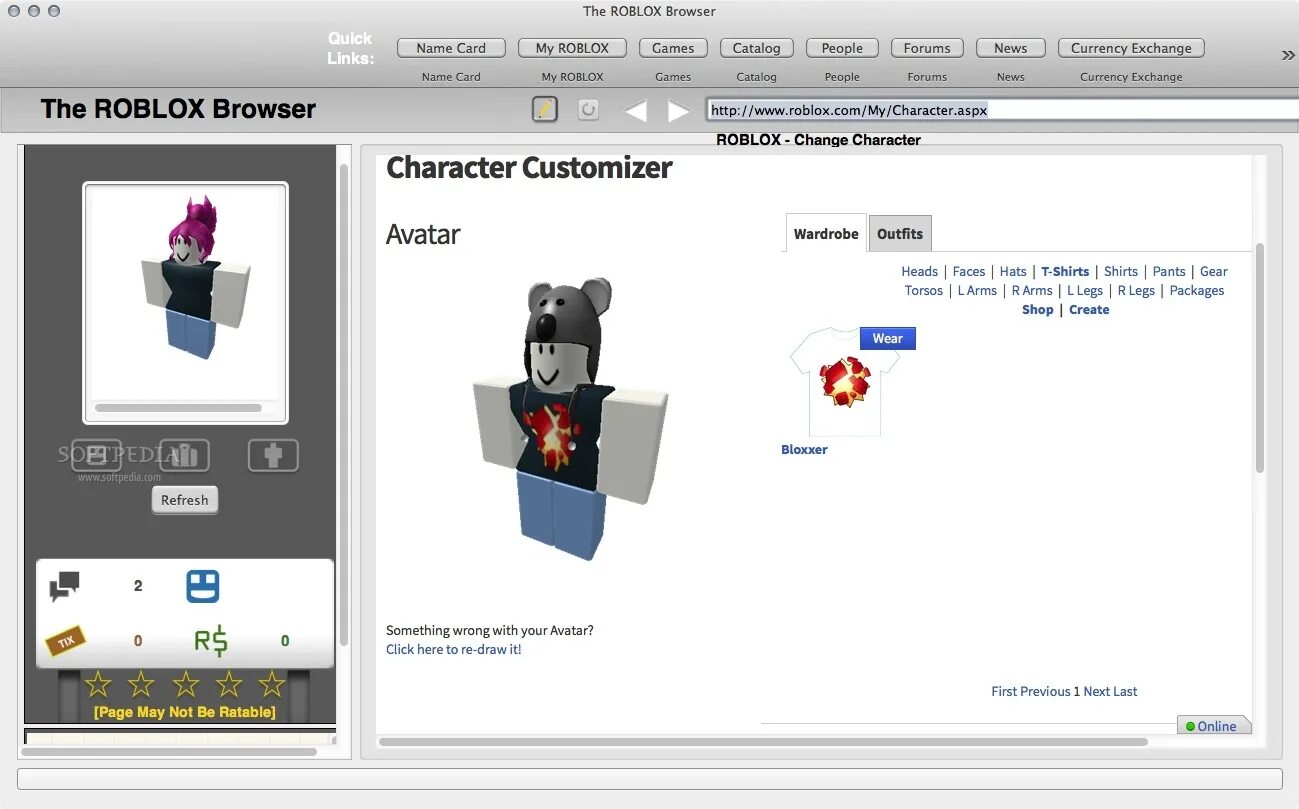This screenshot has height=809, width=1299.
Task: Open the Bloxxer item name link
Action: click(804, 449)
